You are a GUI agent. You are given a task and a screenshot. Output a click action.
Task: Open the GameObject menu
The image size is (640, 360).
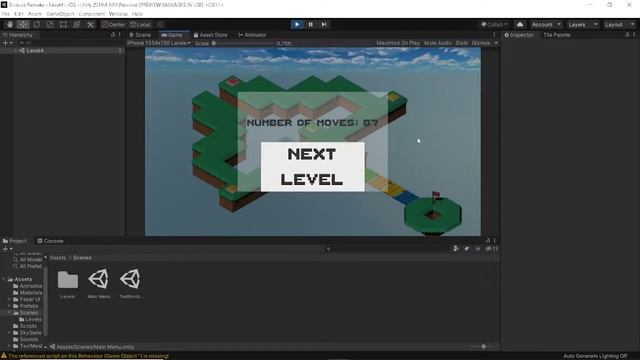click(x=60, y=14)
